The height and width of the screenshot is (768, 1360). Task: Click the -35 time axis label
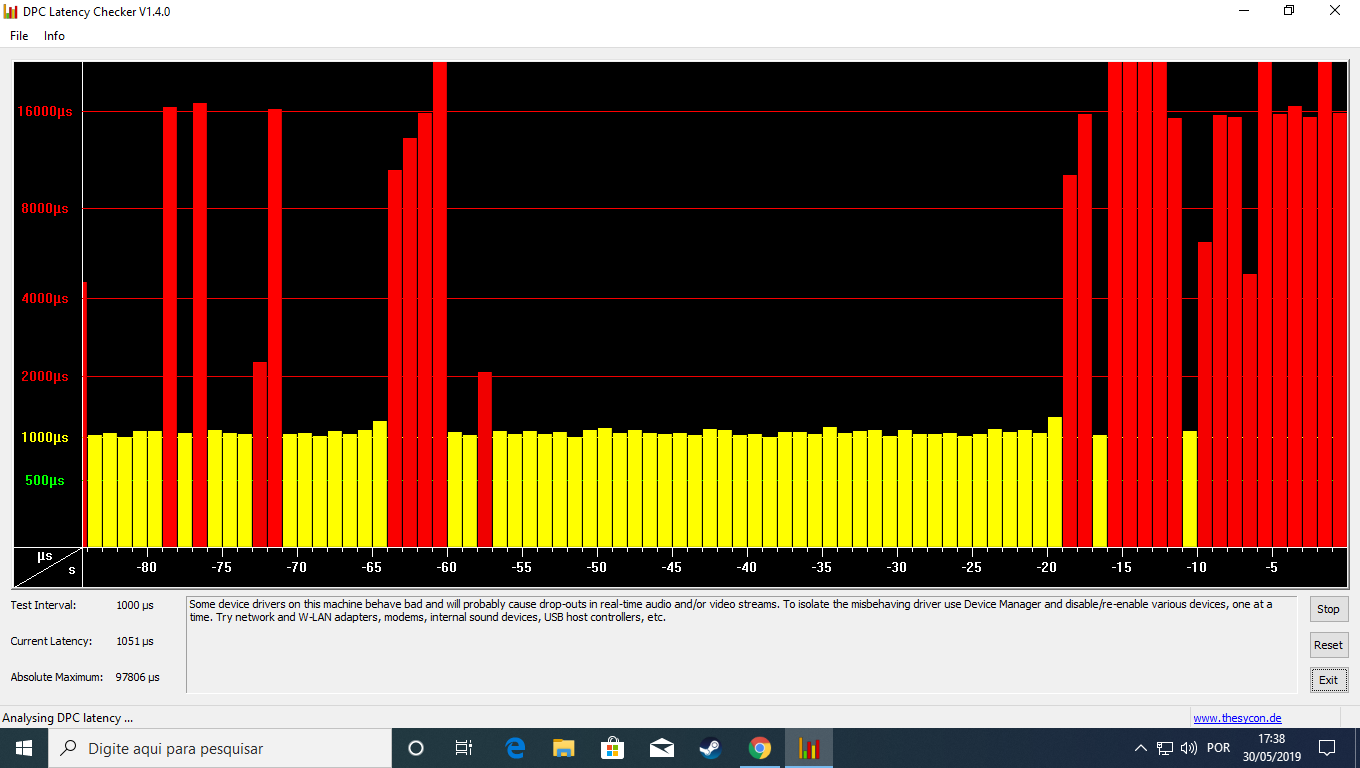coord(822,568)
